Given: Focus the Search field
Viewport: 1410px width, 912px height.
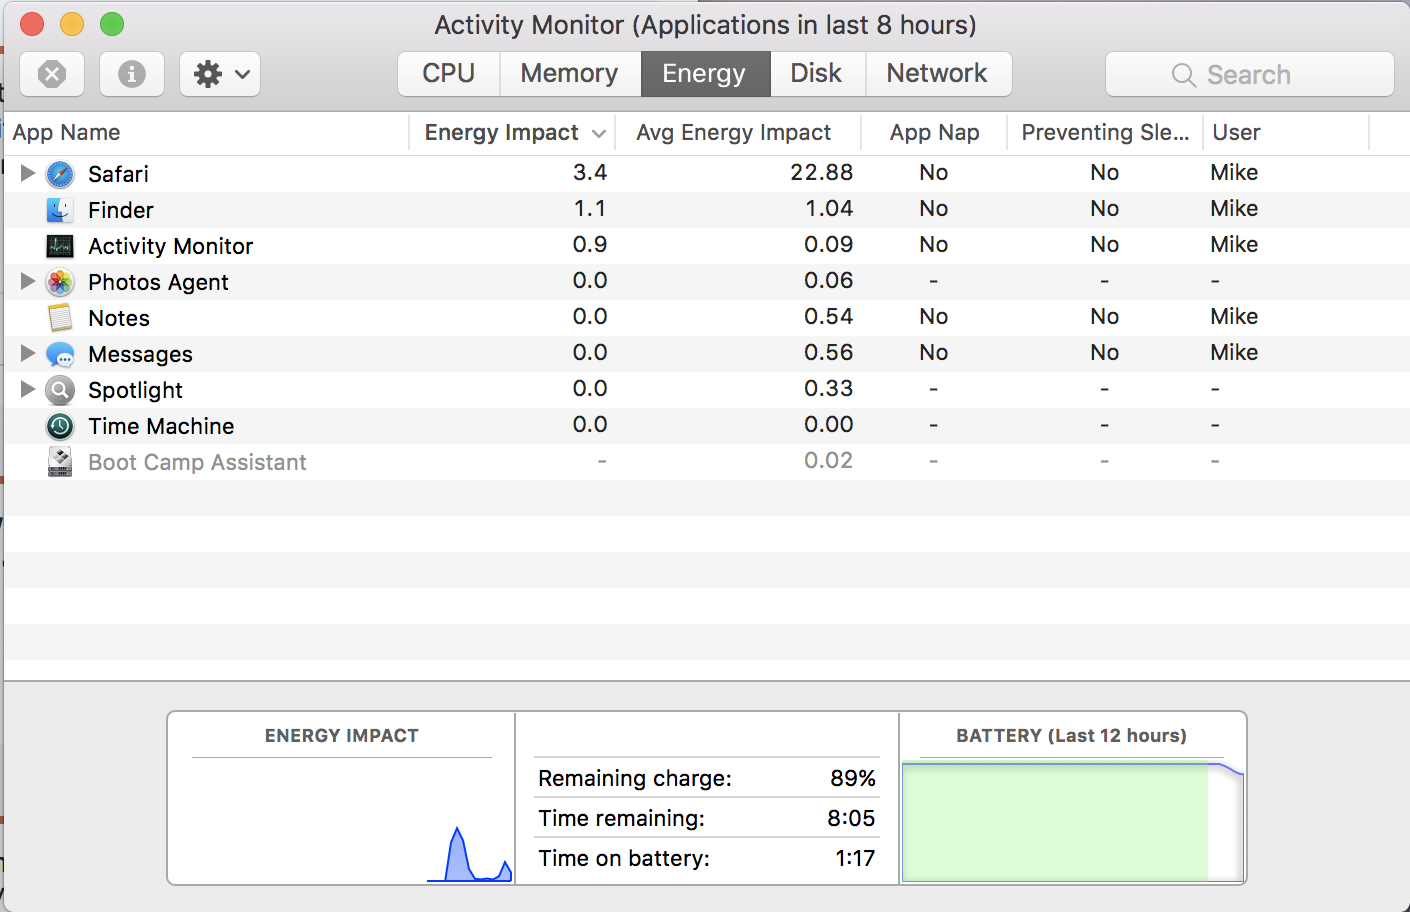Looking at the screenshot, I should point(1250,74).
